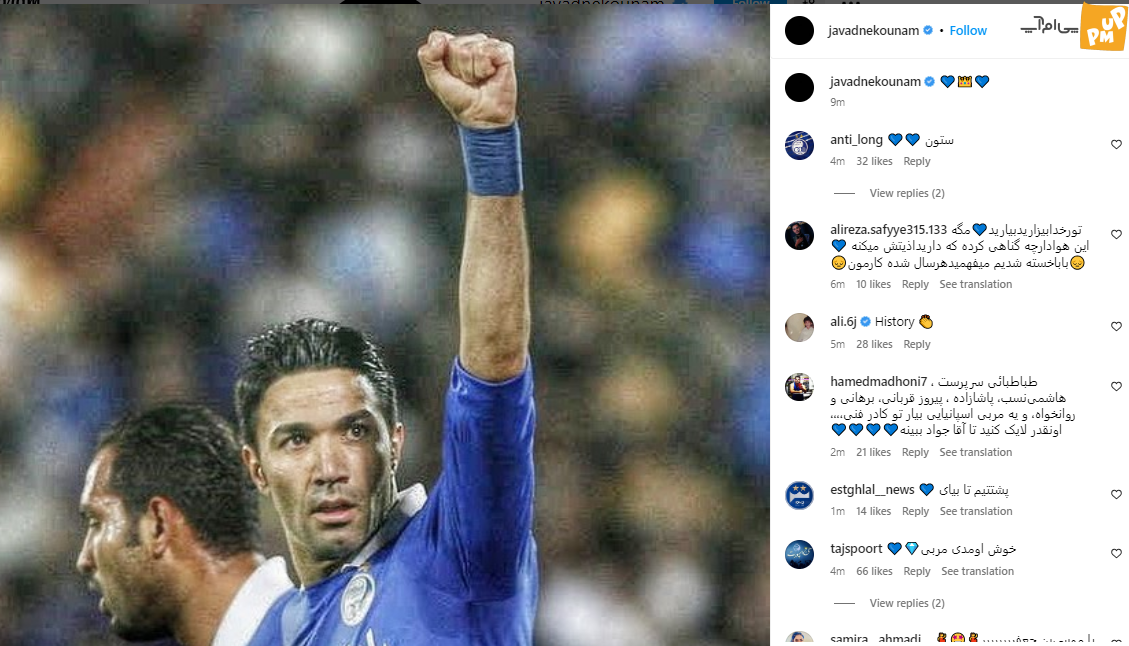Like the anti_long comment with heart icon
This screenshot has height=646, width=1129.
coord(1116,145)
